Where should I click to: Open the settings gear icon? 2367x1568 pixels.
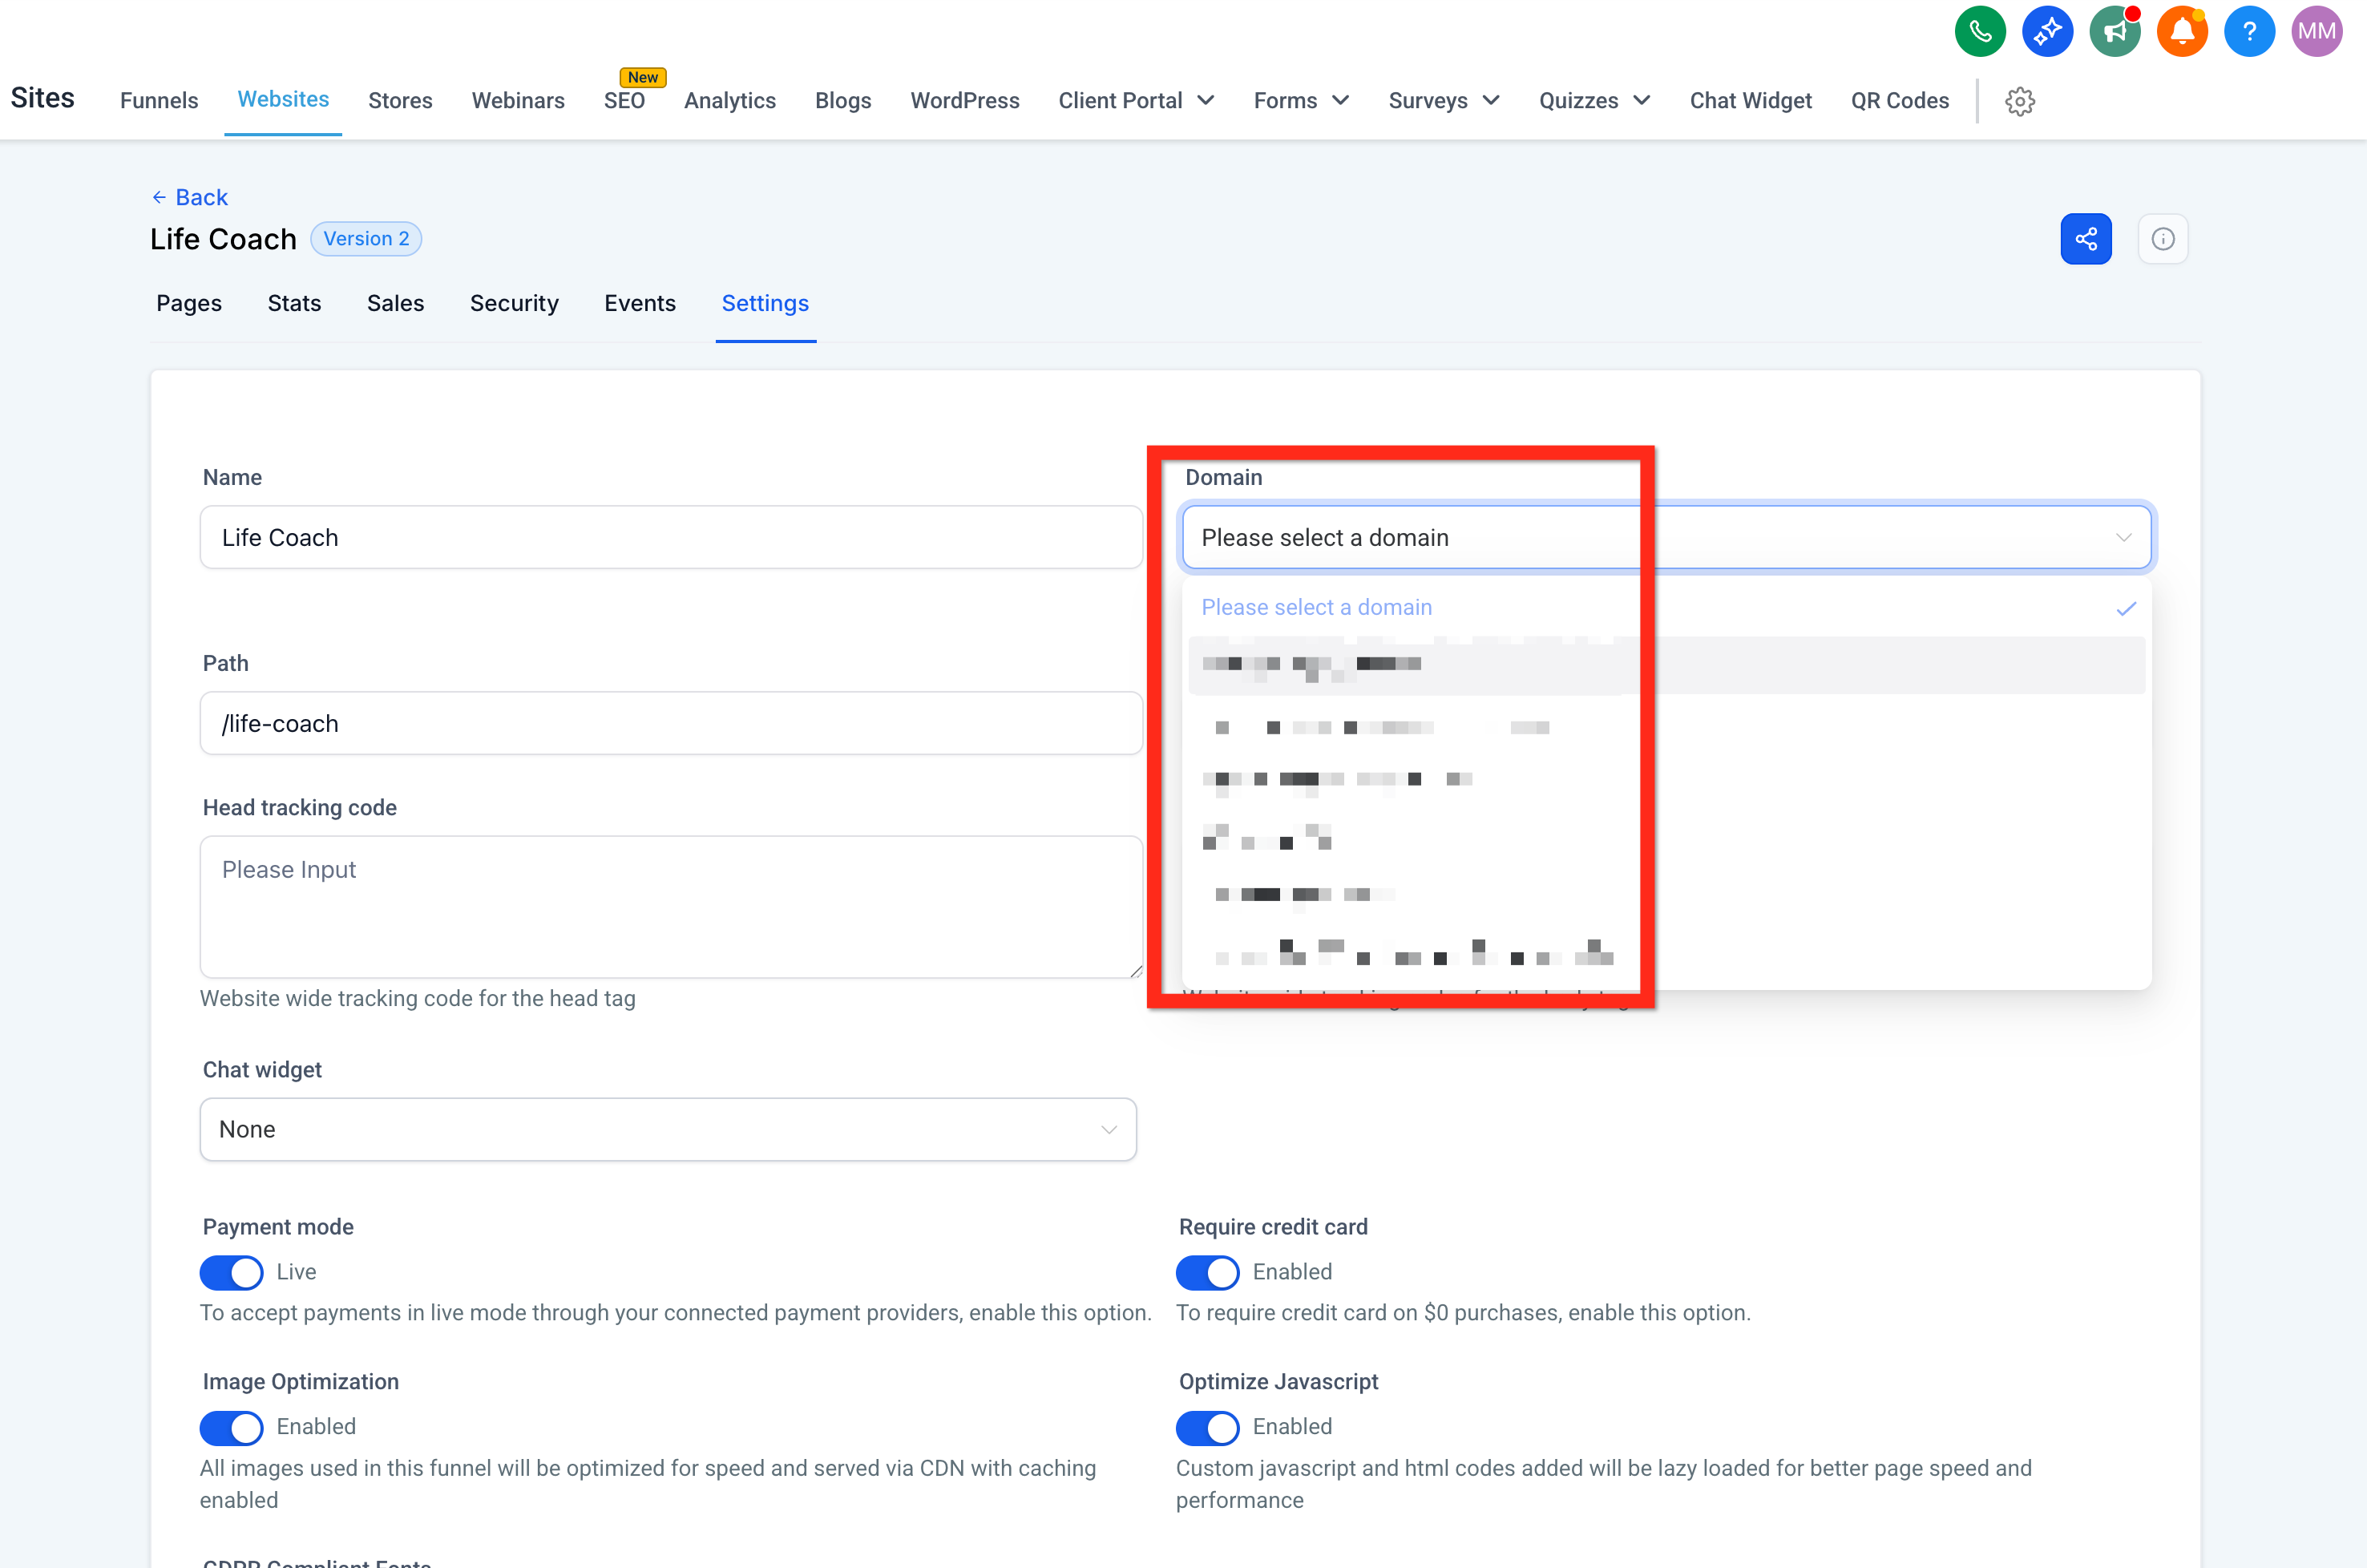pyautogui.click(x=2021, y=100)
